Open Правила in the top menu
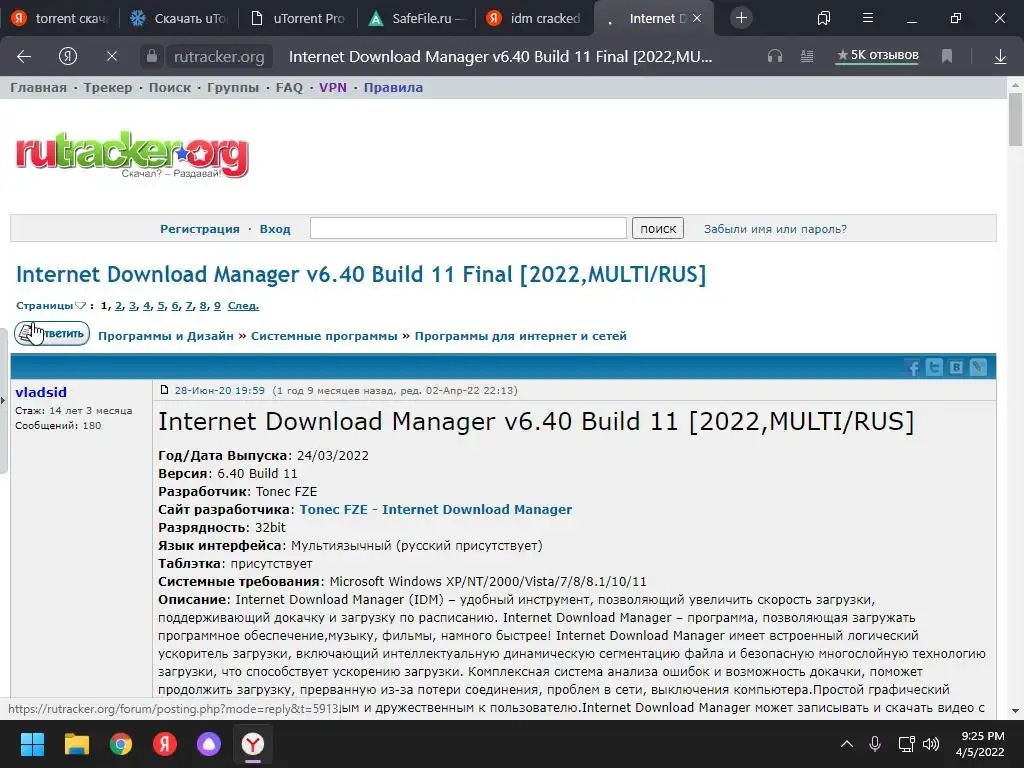This screenshot has height=768, width=1024. pos(393,88)
